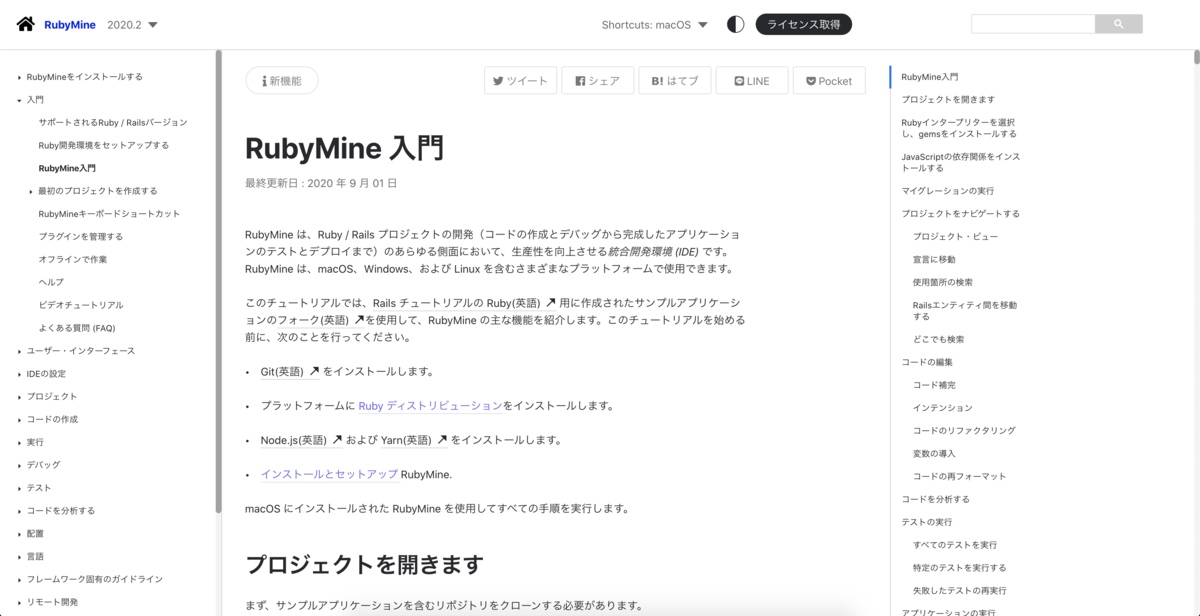This screenshot has width=1200, height=616.
Task: Expand the コードを分析する sidebar section
Action: [19, 511]
